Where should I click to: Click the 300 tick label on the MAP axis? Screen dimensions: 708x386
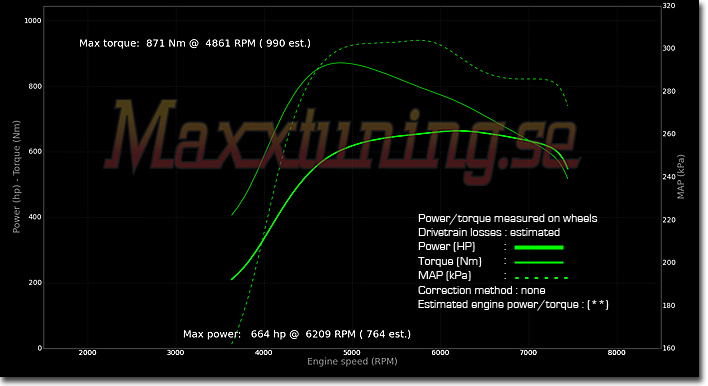(x=669, y=48)
